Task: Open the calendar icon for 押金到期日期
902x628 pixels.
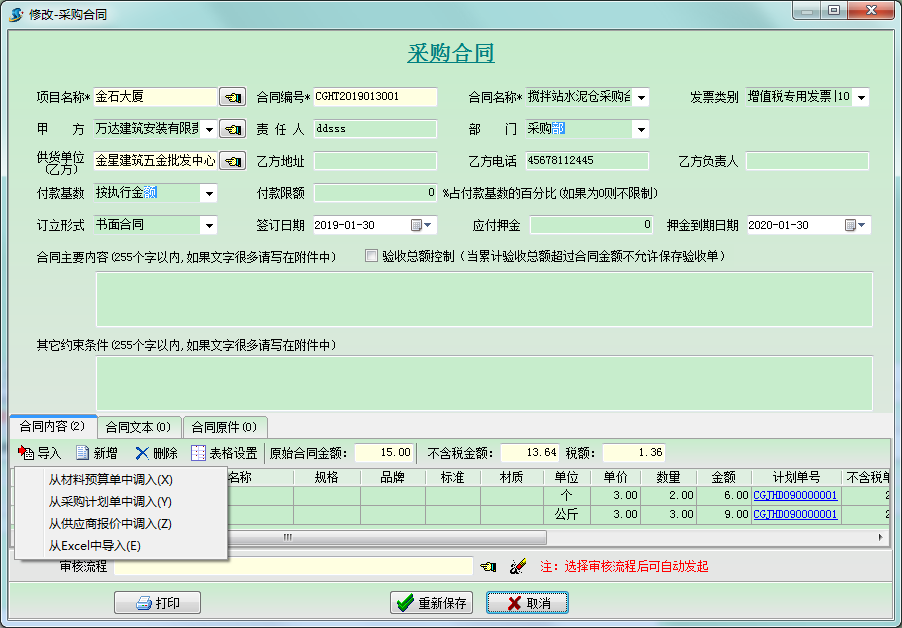Action: 855,225
